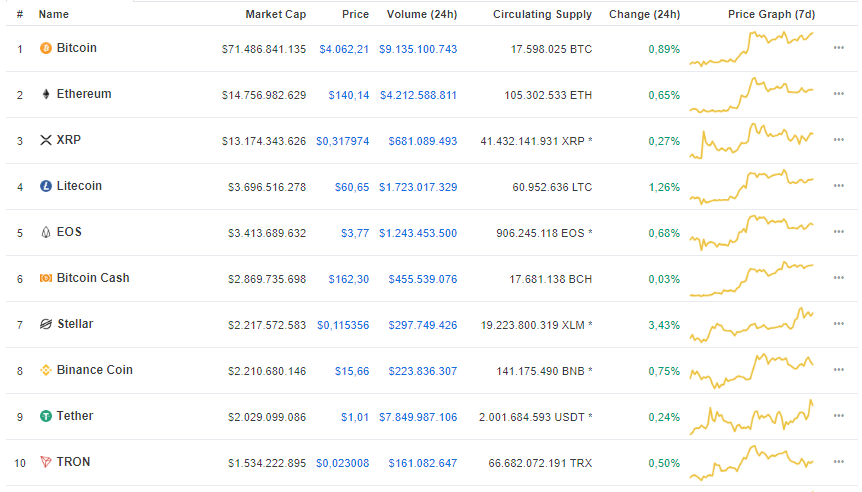Open the three-dot menu for Stellar row
Image resolution: width=862 pixels, height=492 pixels.
pos(838,324)
